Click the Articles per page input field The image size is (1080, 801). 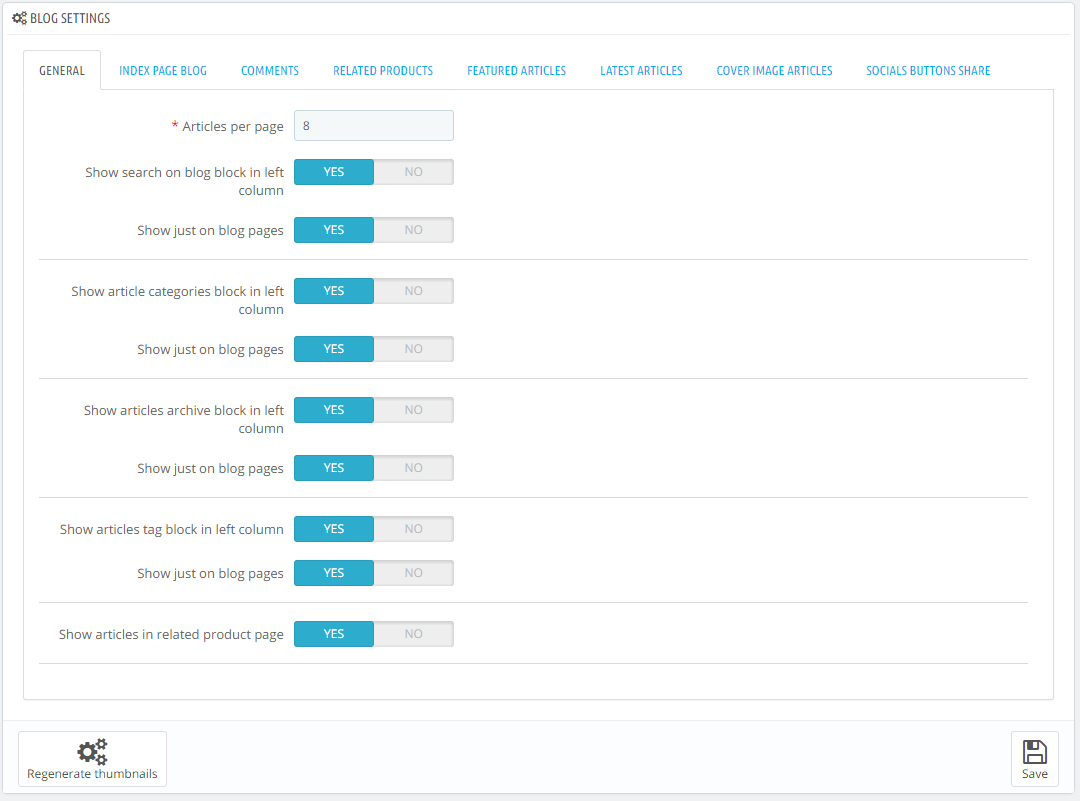tap(374, 125)
